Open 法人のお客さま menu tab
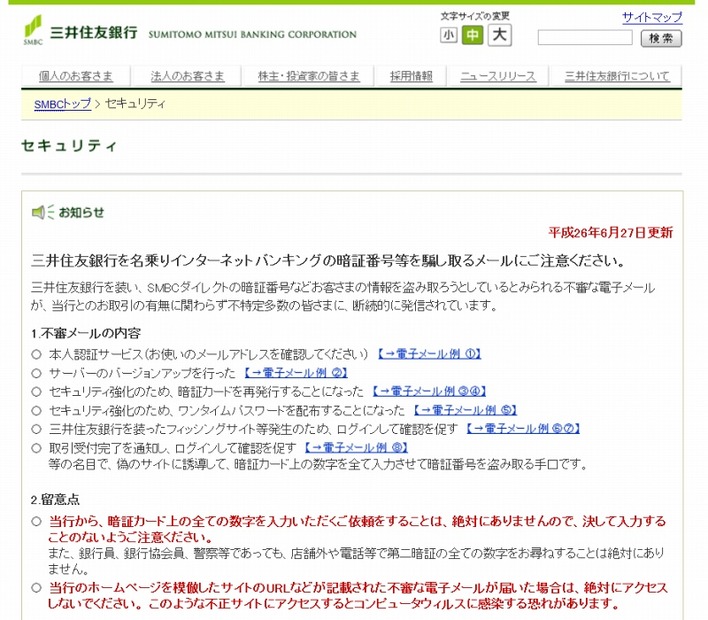 187,76
